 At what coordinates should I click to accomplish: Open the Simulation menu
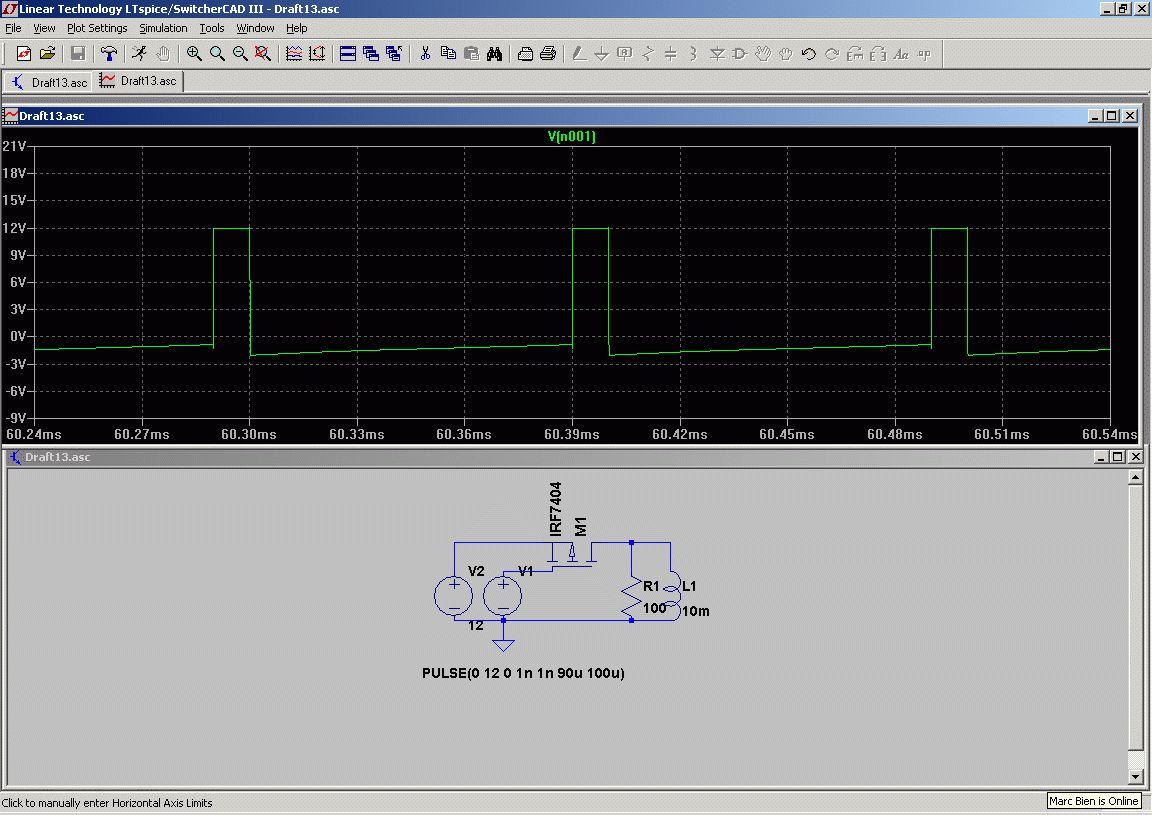tap(163, 28)
